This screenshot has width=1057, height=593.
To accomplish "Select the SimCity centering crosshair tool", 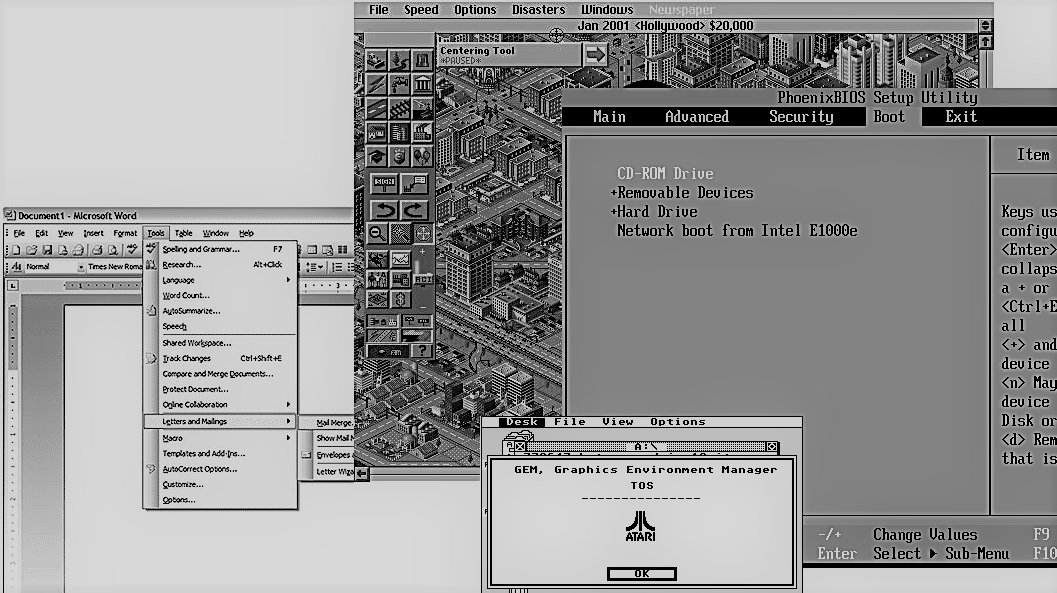I will (x=423, y=233).
